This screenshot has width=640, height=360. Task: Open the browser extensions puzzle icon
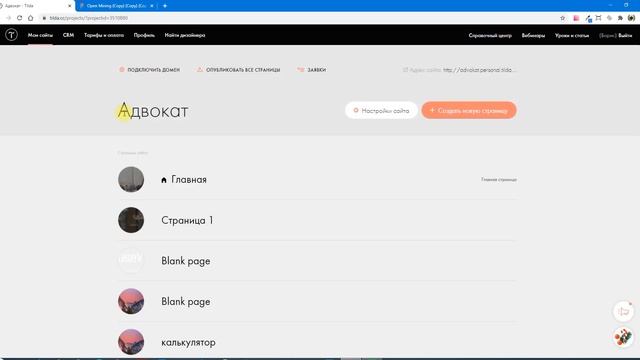(x=620, y=18)
